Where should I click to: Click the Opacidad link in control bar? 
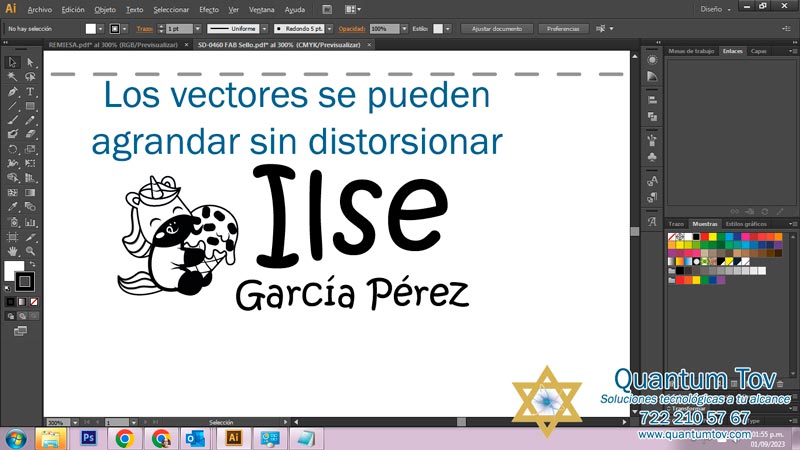[352, 29]
